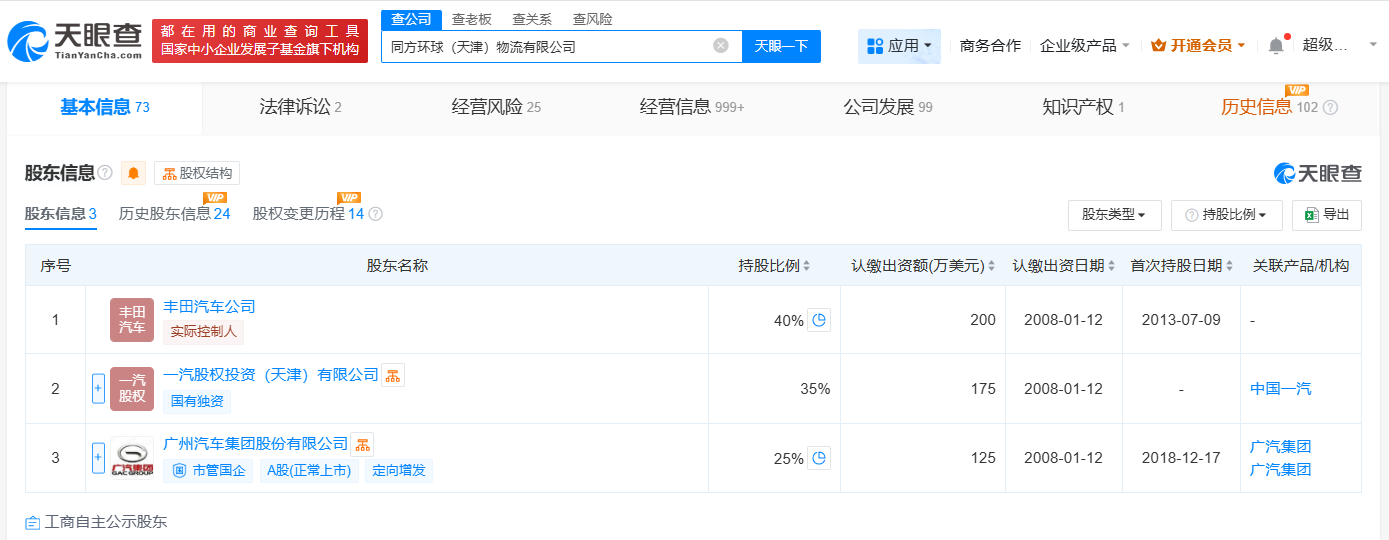Image resolution: width=1389 pixels, height=540 pixels.
Task: Switch to the 历史股东信息 sub-tab
Action: click(174, 214)
